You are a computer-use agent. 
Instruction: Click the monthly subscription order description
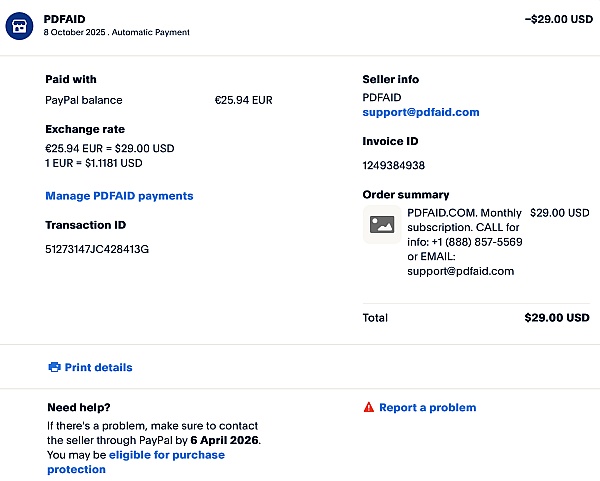click(464, 241)
